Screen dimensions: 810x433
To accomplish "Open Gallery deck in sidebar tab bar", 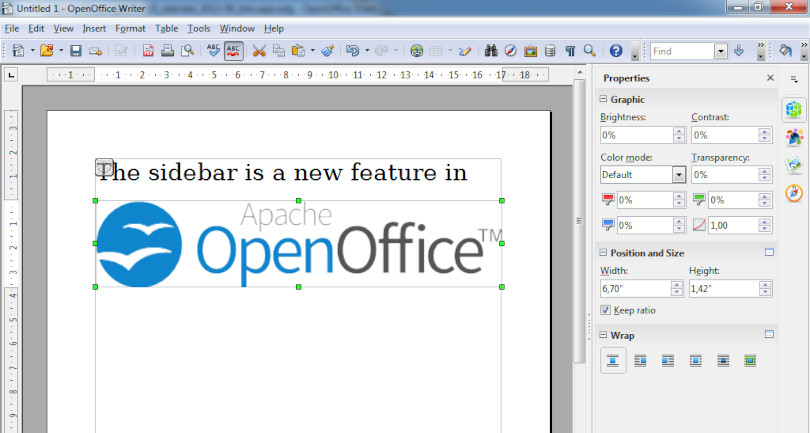I will 794,165.
